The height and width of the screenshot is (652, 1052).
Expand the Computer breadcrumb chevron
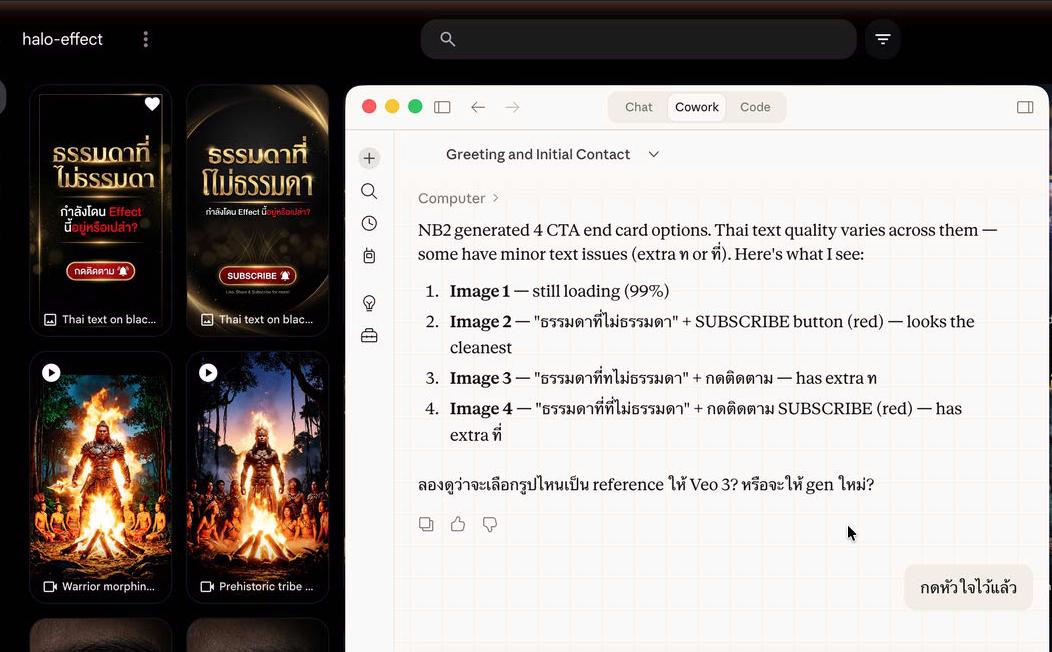pyautogui.click(x=495, y=198)
